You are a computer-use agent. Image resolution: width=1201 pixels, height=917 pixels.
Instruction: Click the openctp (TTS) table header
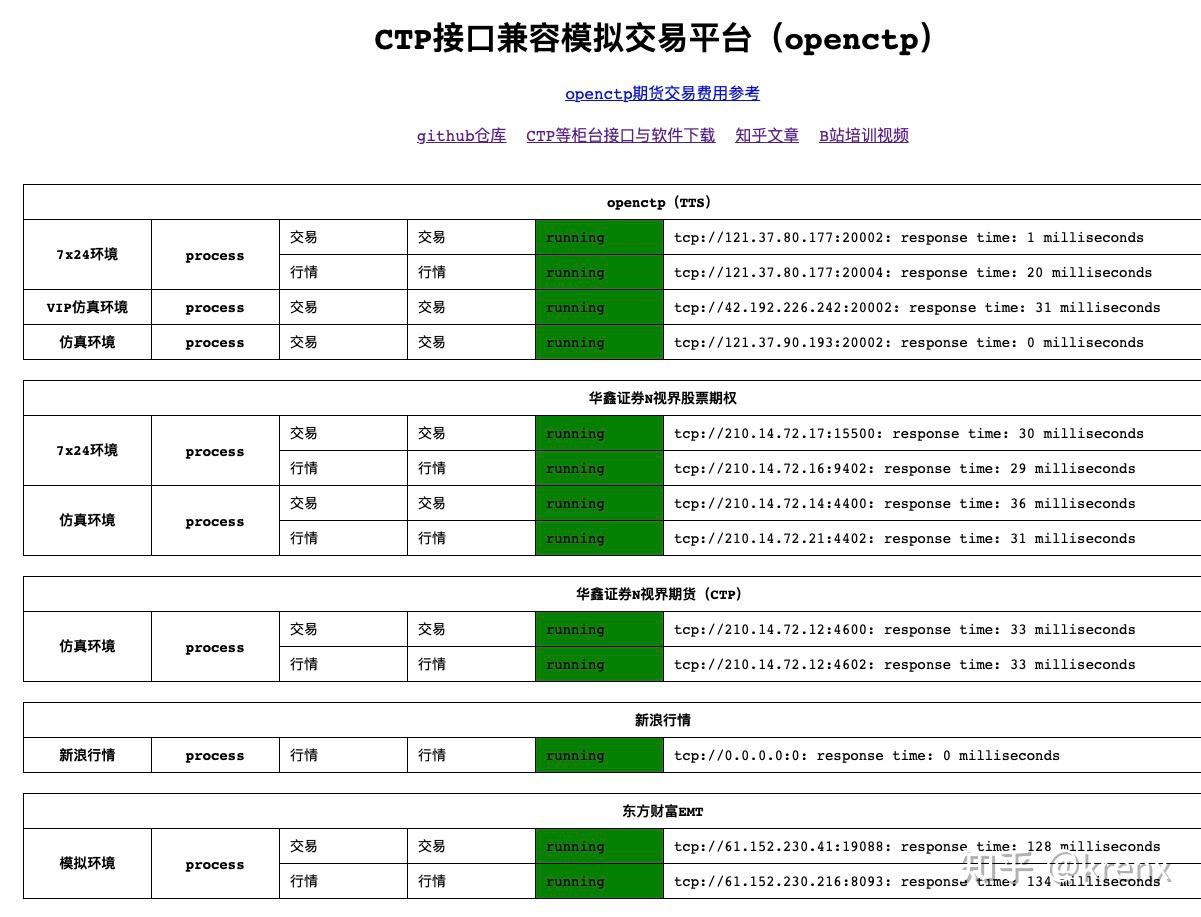662,202
